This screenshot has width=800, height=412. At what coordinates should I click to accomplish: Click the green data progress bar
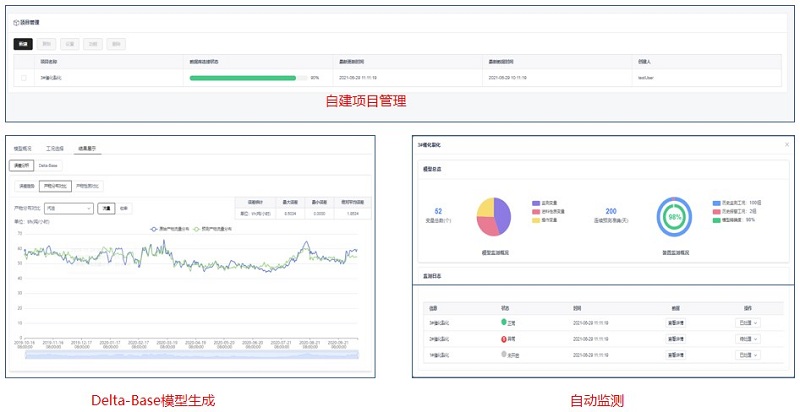(x=243, y=77)
